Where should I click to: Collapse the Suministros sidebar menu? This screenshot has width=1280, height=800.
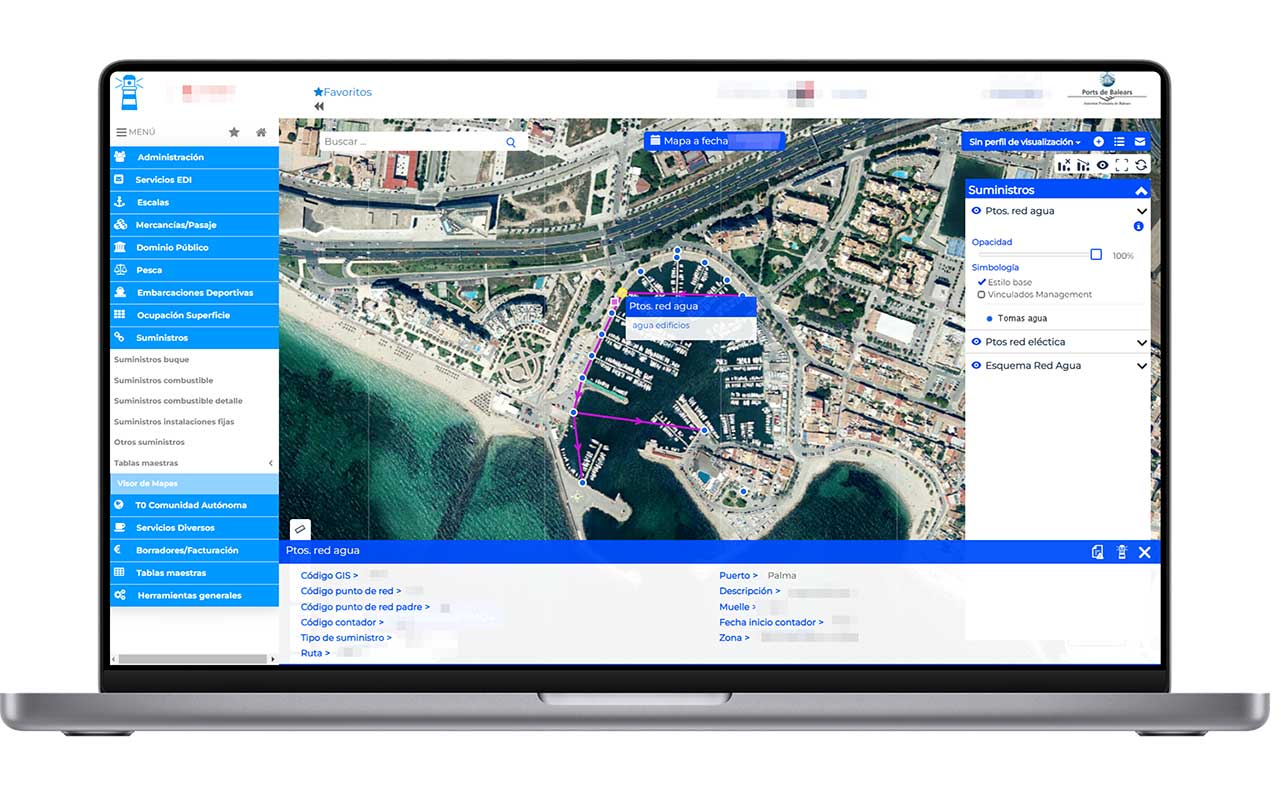coord(194,338)
